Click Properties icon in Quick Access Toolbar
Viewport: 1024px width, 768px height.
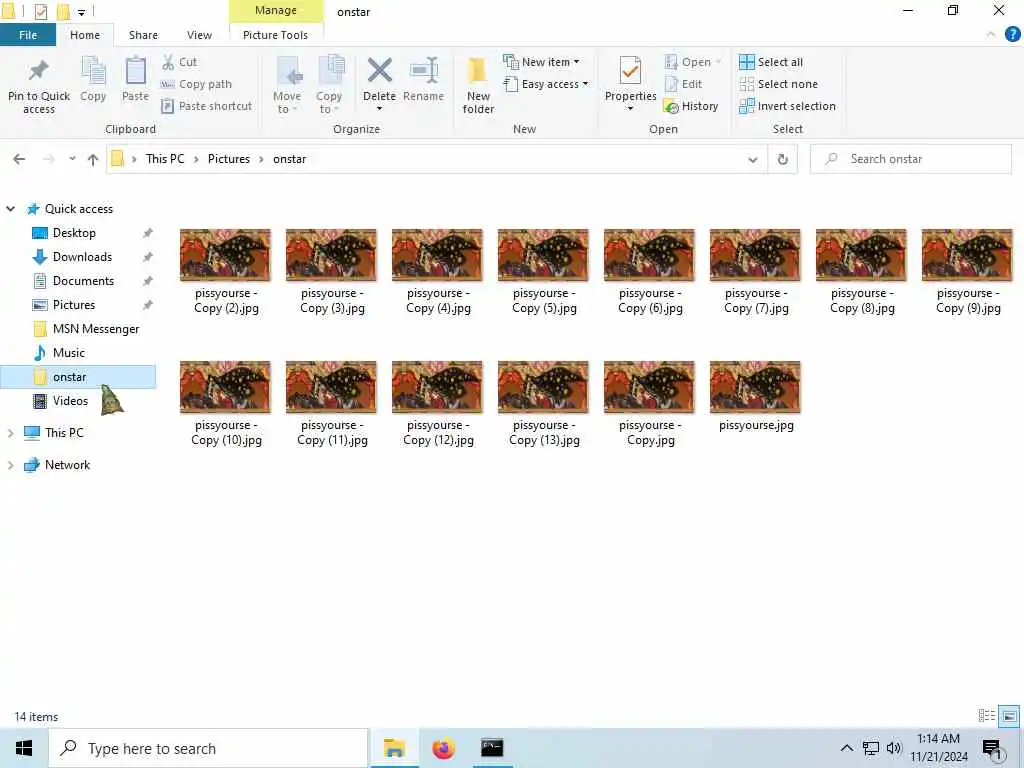click(x=40, y=11)
